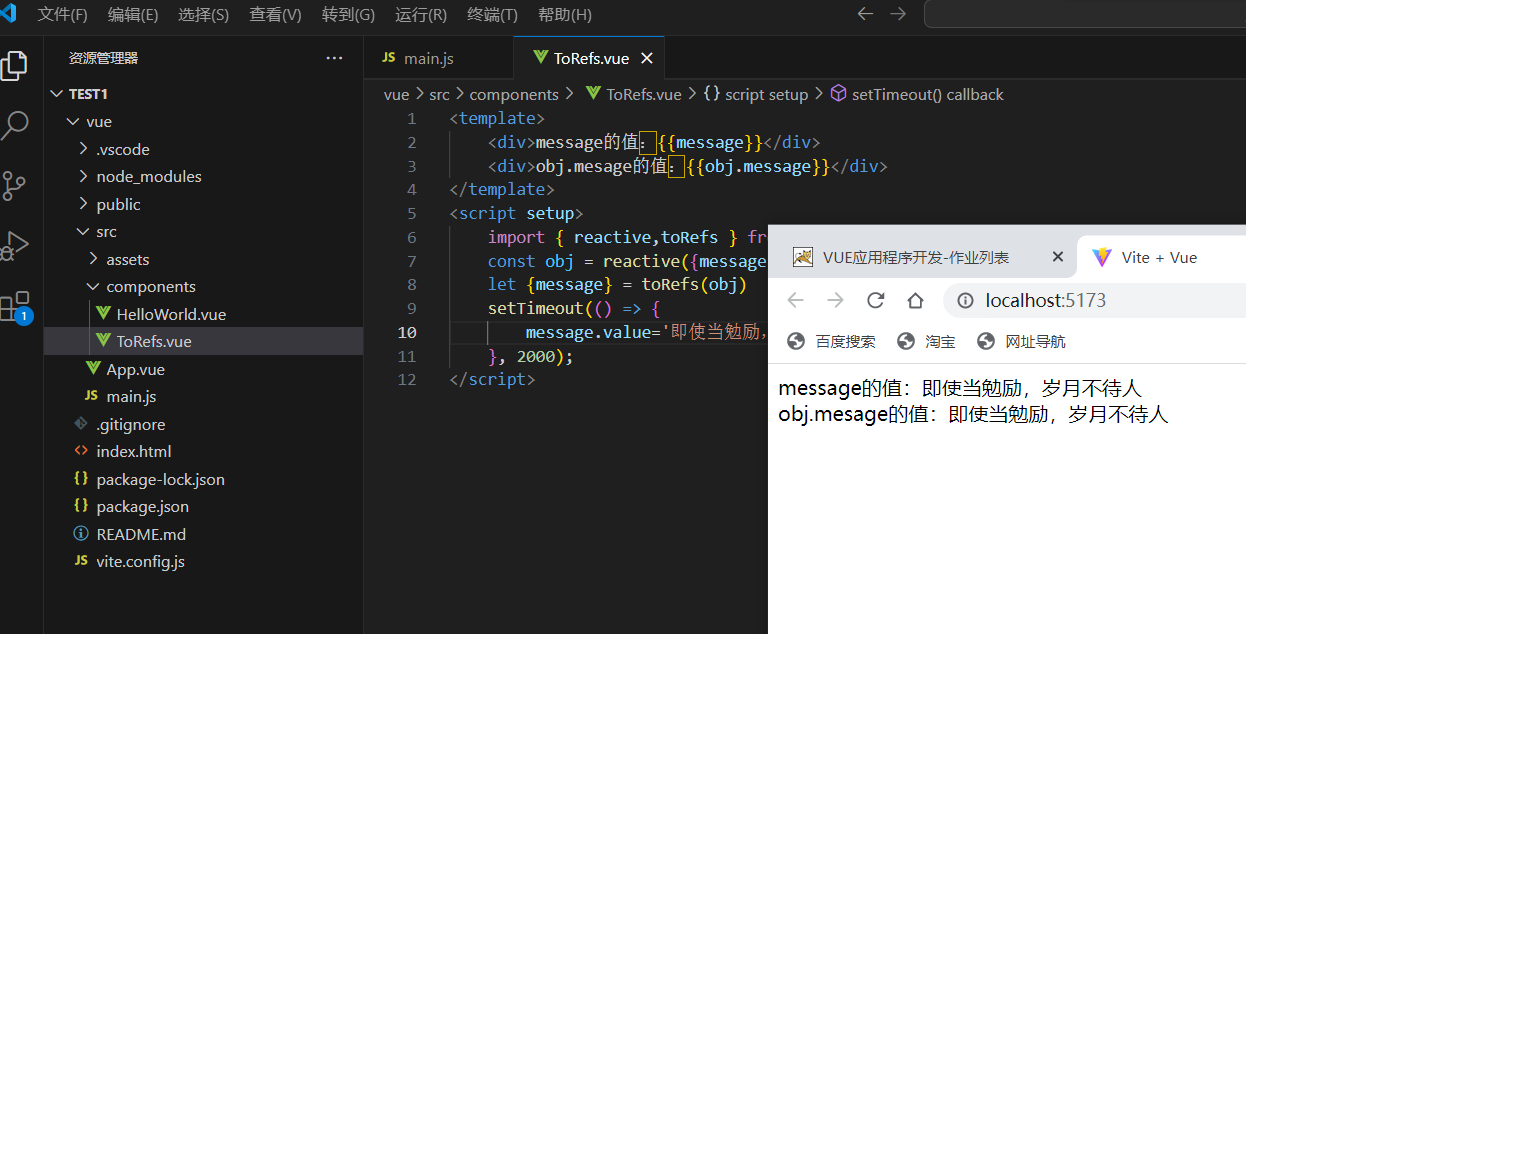Click breadcrumb item ToRefs.vue

(634, 94)
